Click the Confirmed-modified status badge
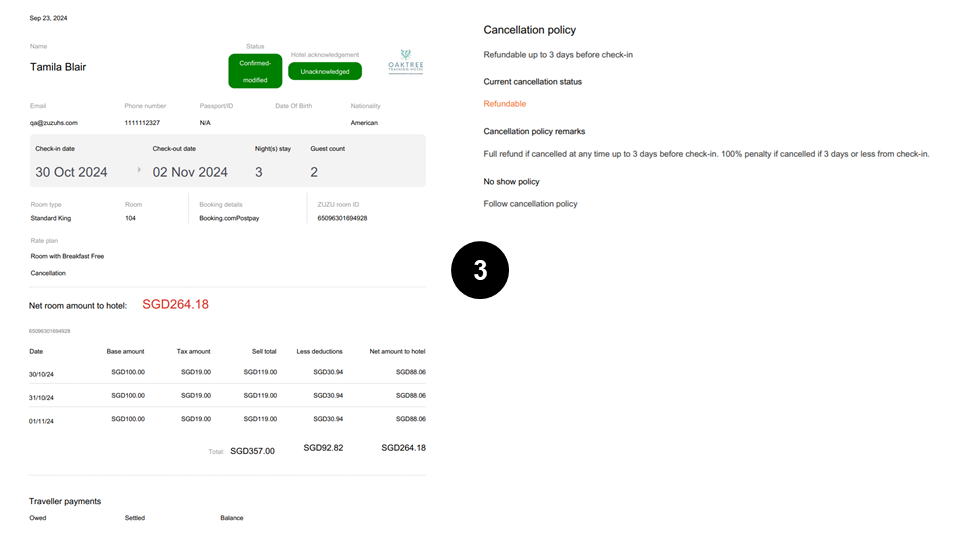 point(255,71)
